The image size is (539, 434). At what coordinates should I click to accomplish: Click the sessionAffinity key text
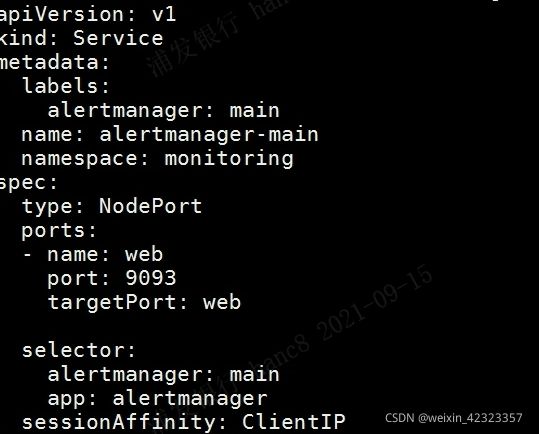coord(119,422)
